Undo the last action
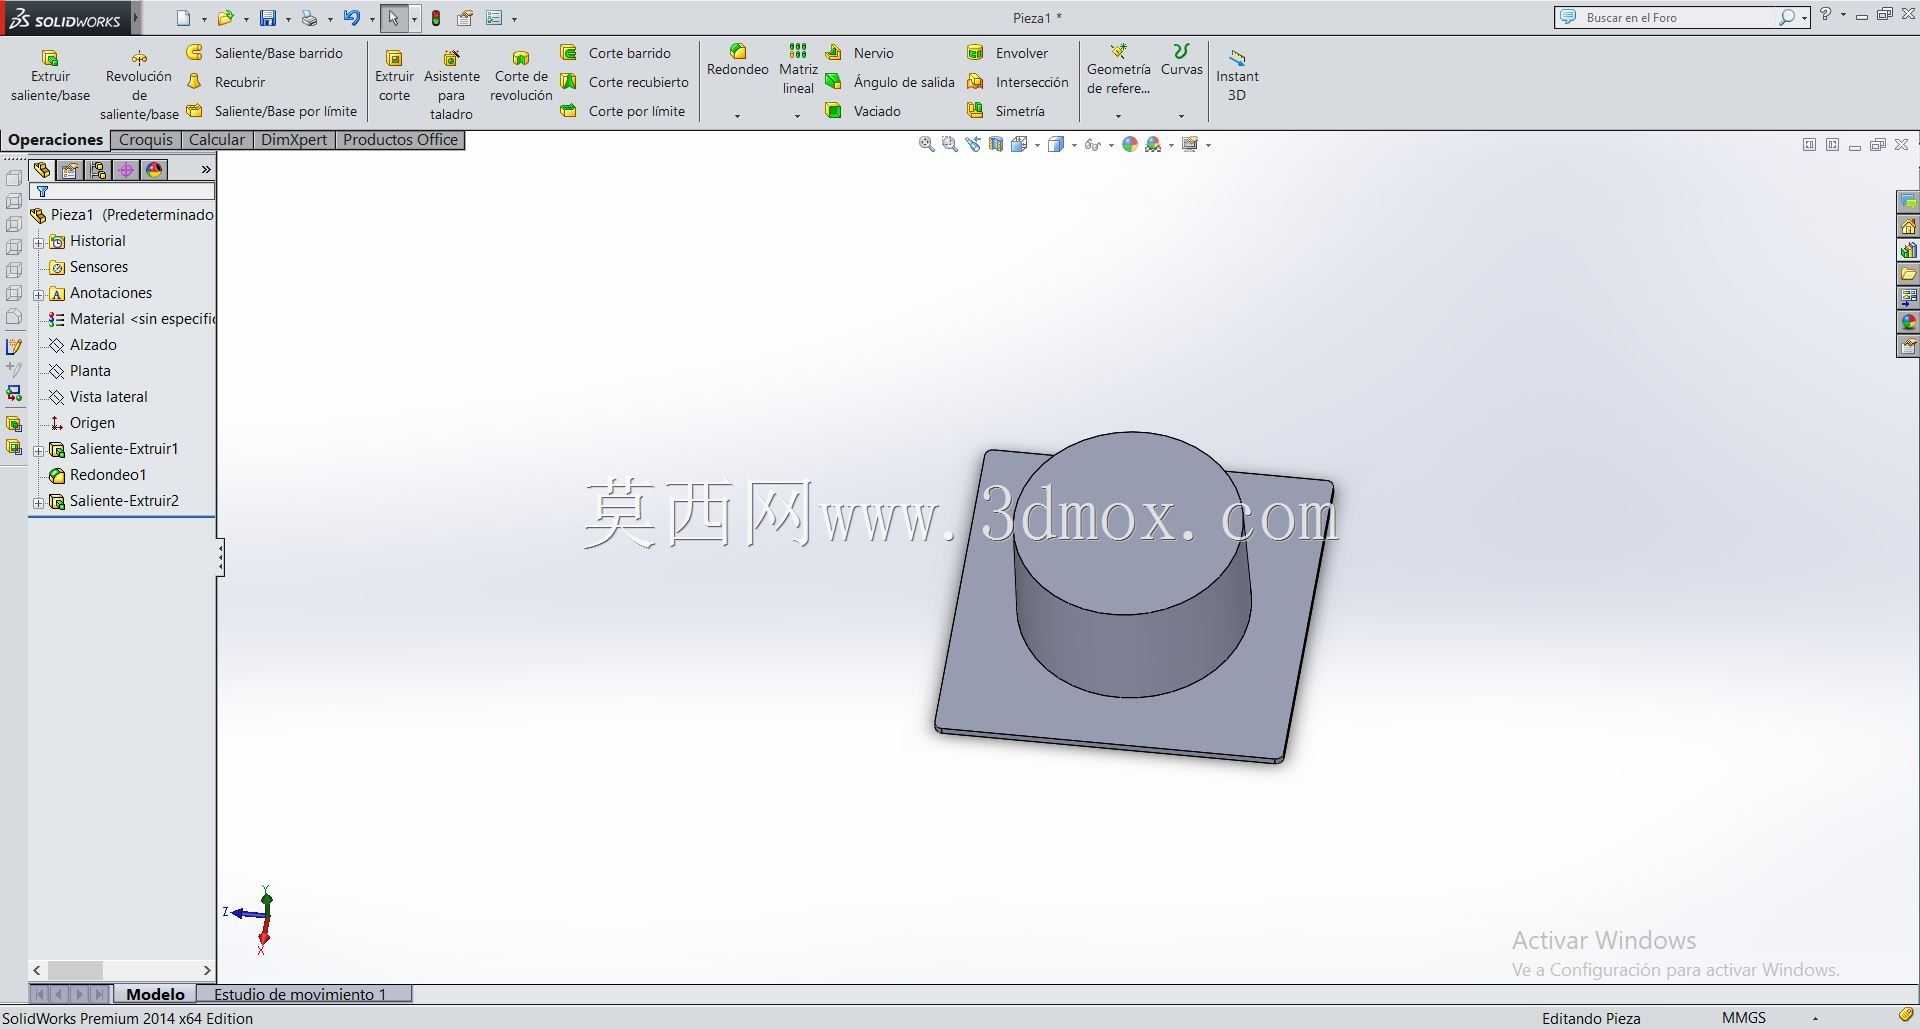The image size is (1920, 1029). pyautogui.click(x=351, y=18)
